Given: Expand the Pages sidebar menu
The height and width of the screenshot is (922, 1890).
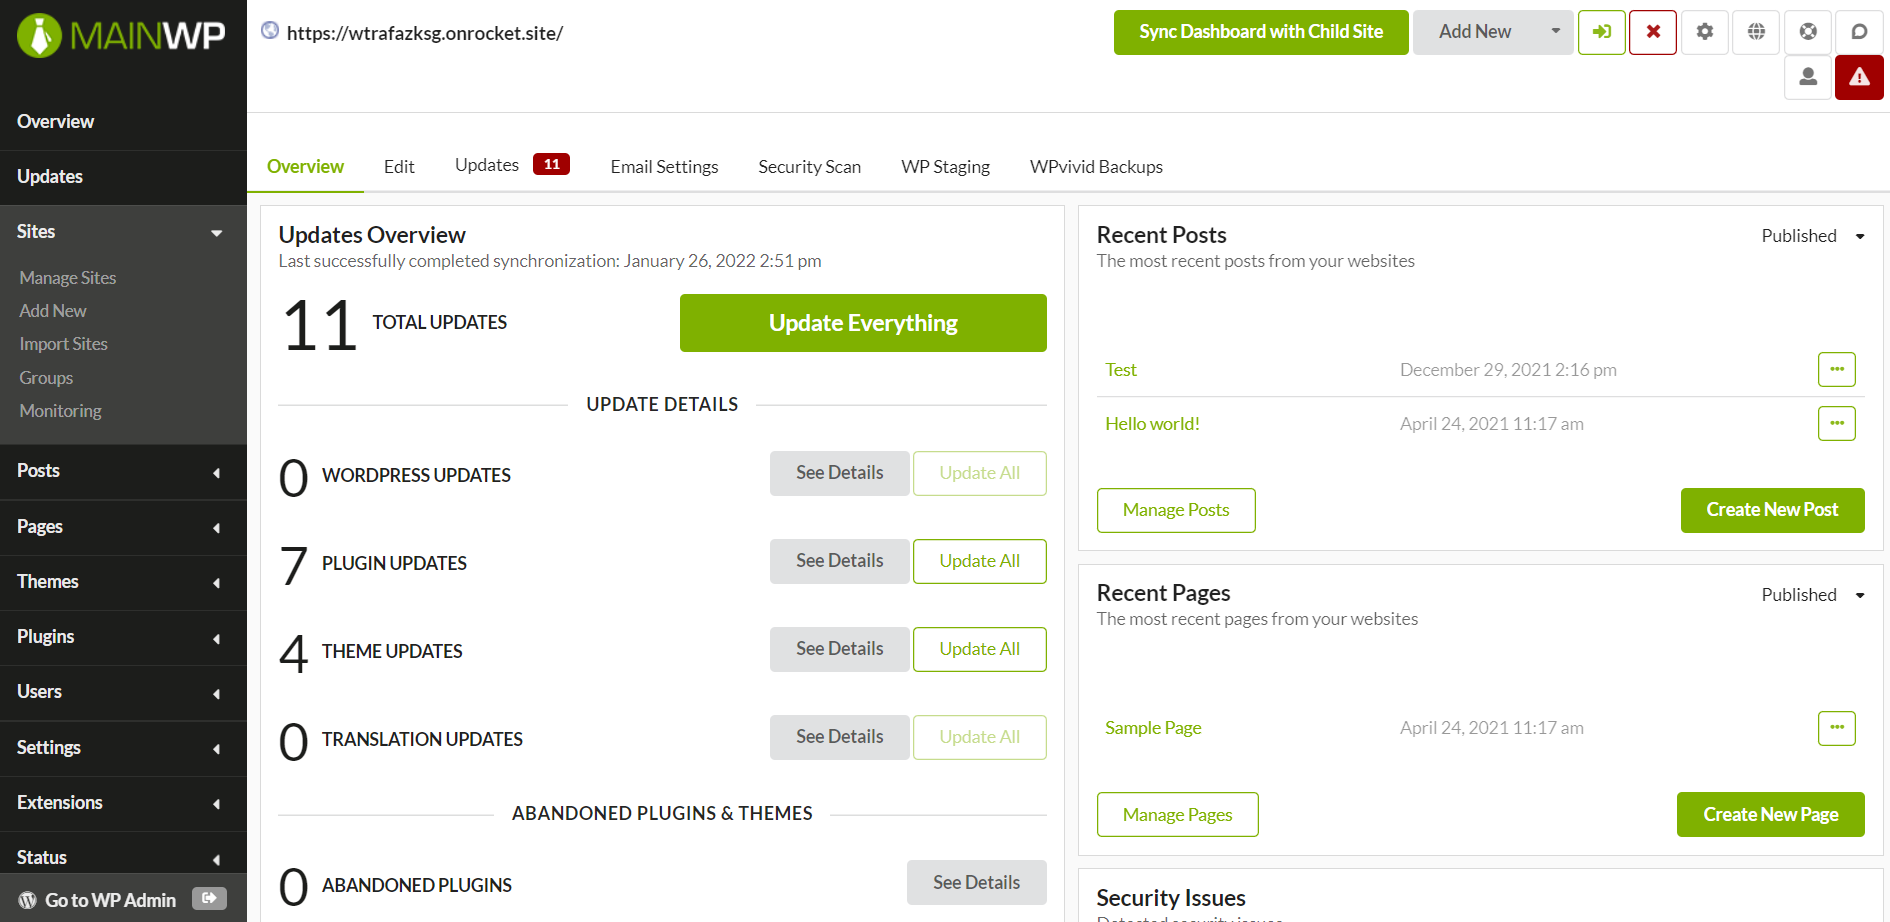Looking at the screenshot, I should (216, 527).
